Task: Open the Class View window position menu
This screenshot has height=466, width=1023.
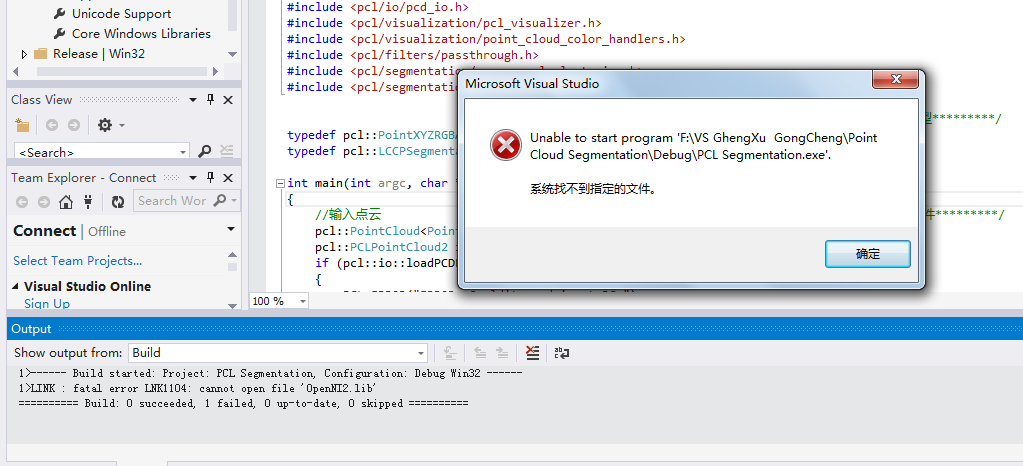Action: click(x=193, y=100)
